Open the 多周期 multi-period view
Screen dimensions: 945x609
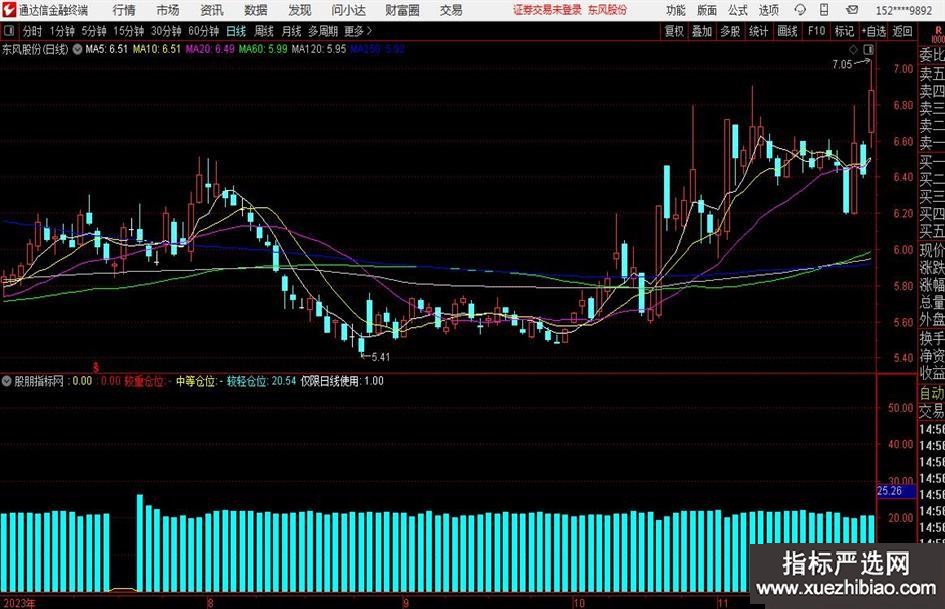coord(323,31)
